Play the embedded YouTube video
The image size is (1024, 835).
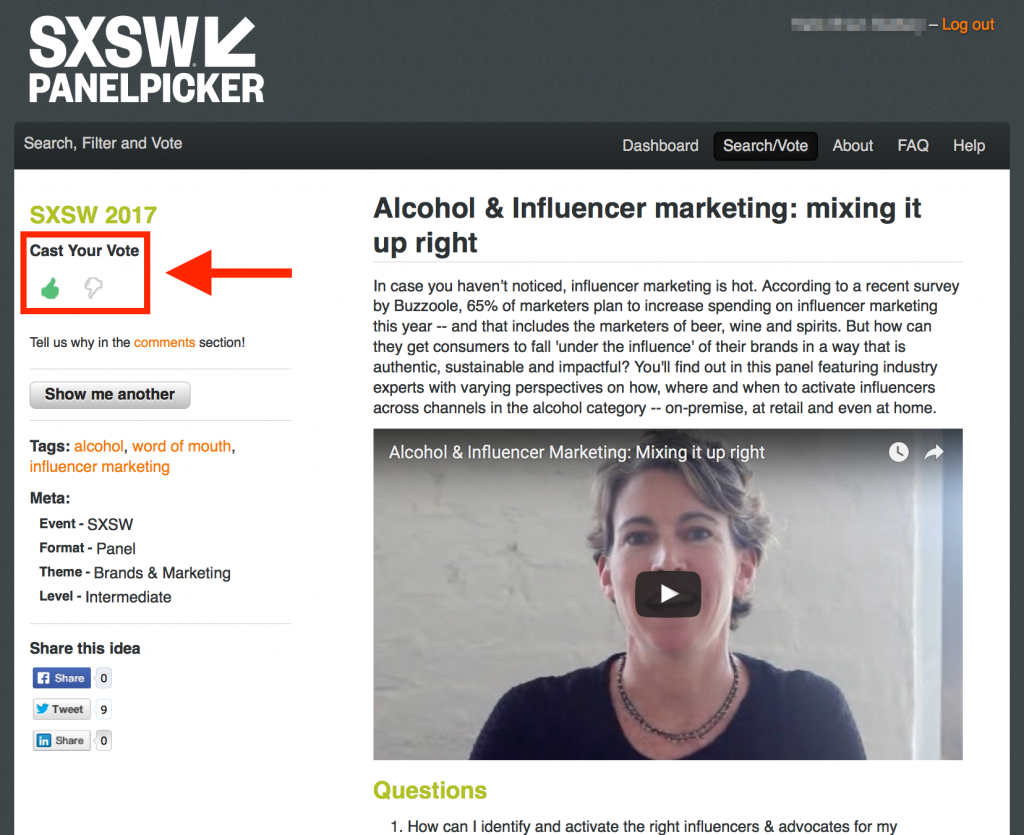667,594
